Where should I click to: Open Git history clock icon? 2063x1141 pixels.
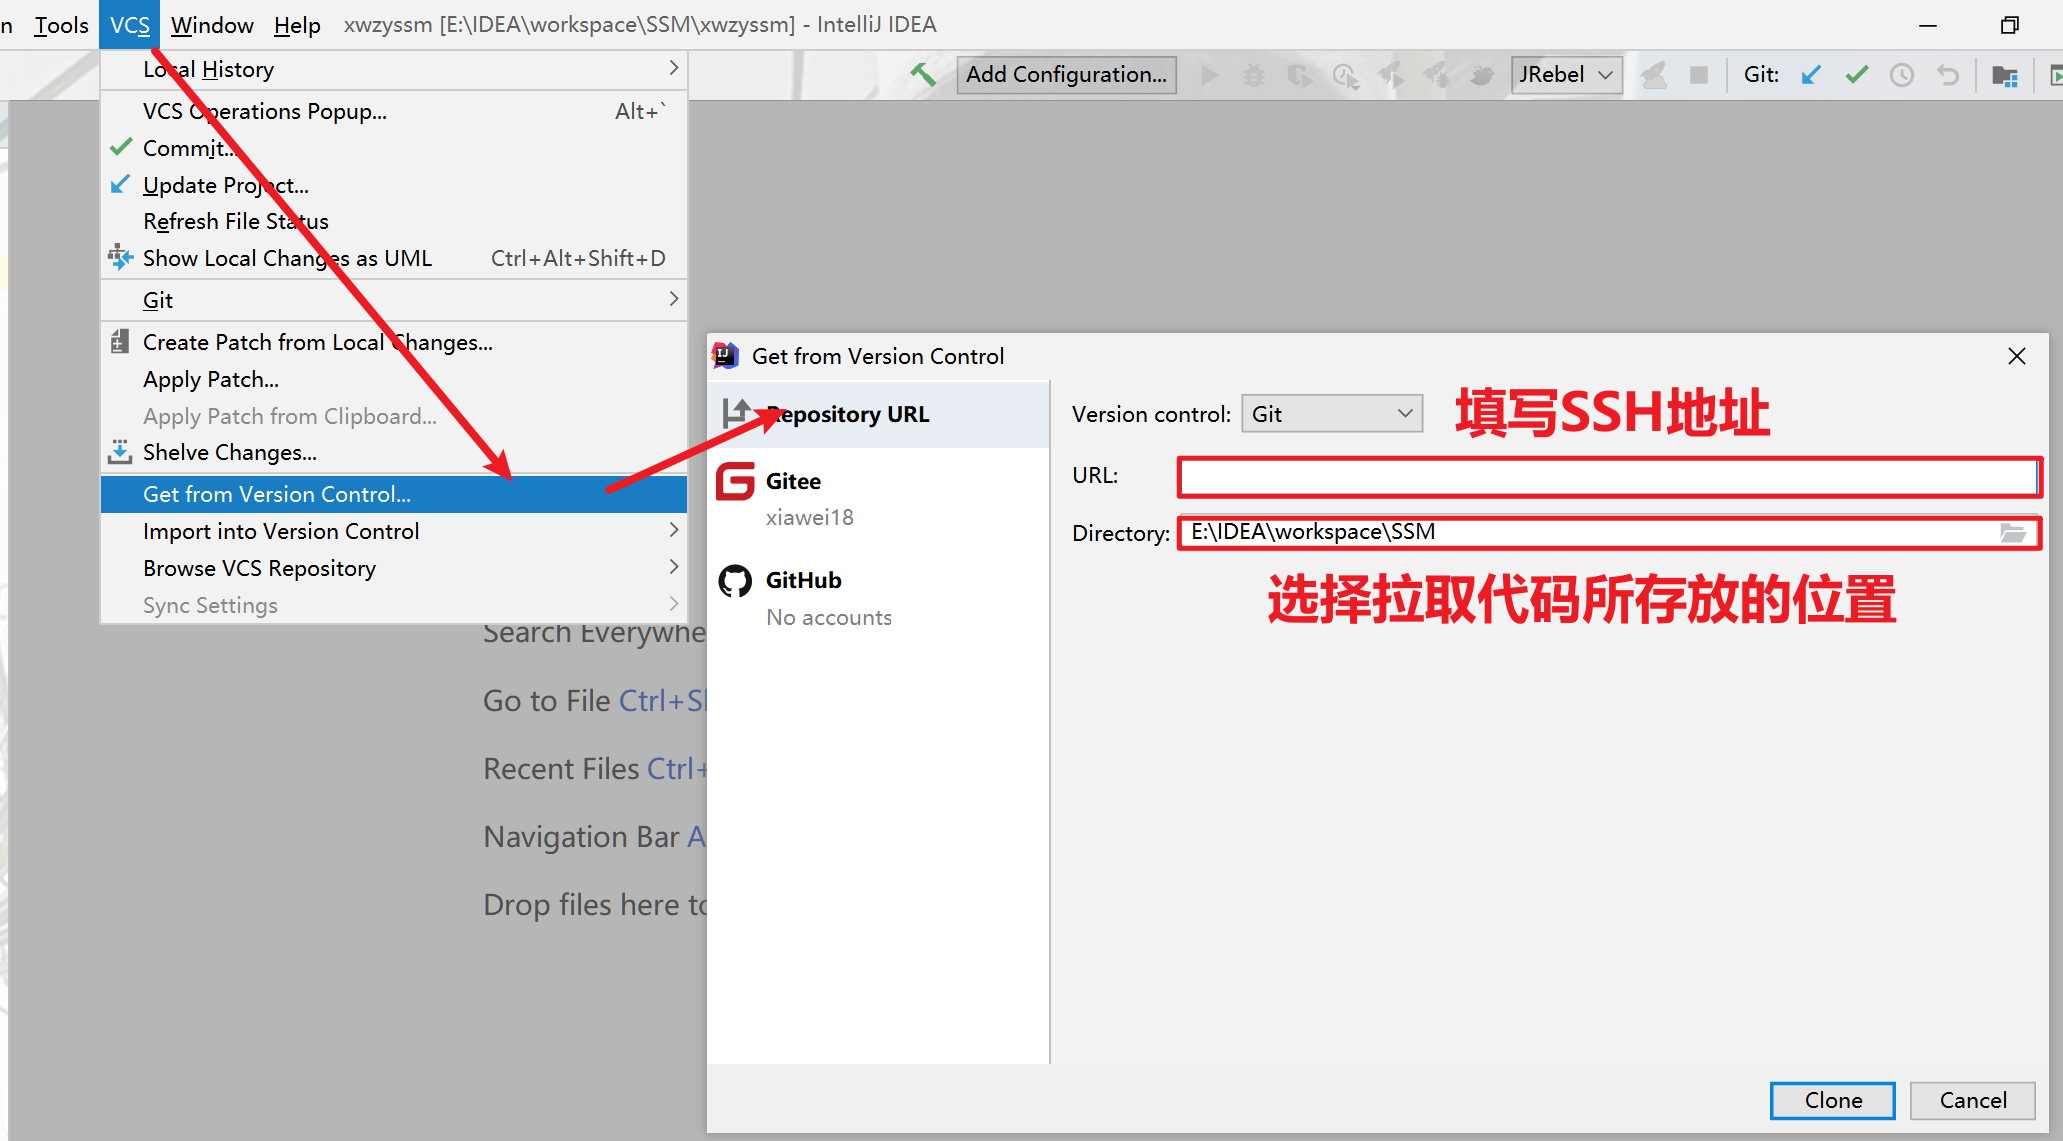1902,75
